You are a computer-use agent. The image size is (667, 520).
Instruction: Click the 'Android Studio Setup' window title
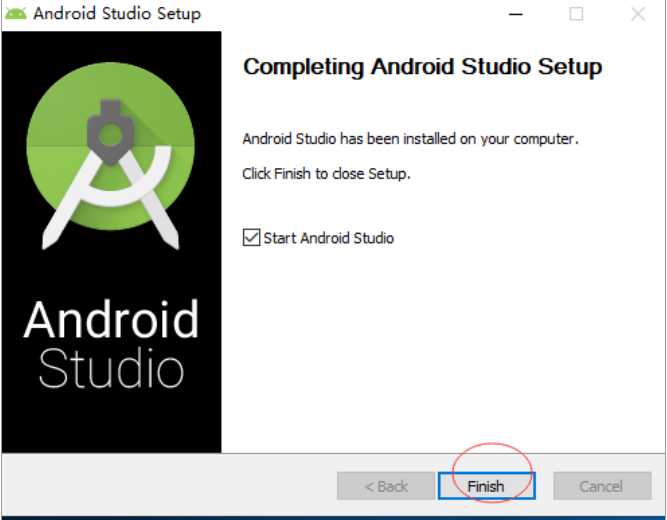pos(117,14)
